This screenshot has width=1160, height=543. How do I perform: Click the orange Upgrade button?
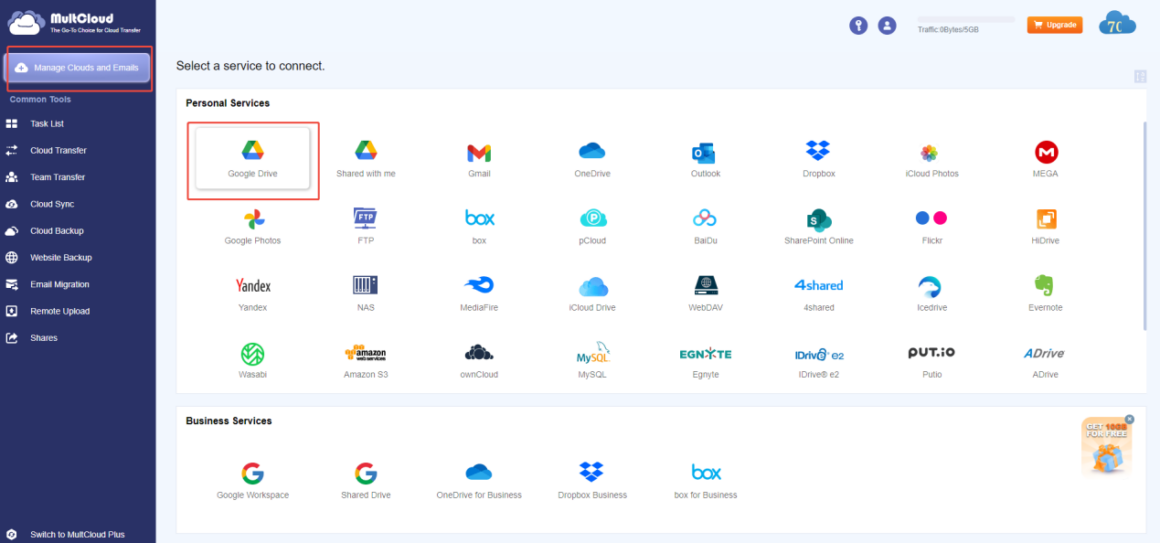1054,25
